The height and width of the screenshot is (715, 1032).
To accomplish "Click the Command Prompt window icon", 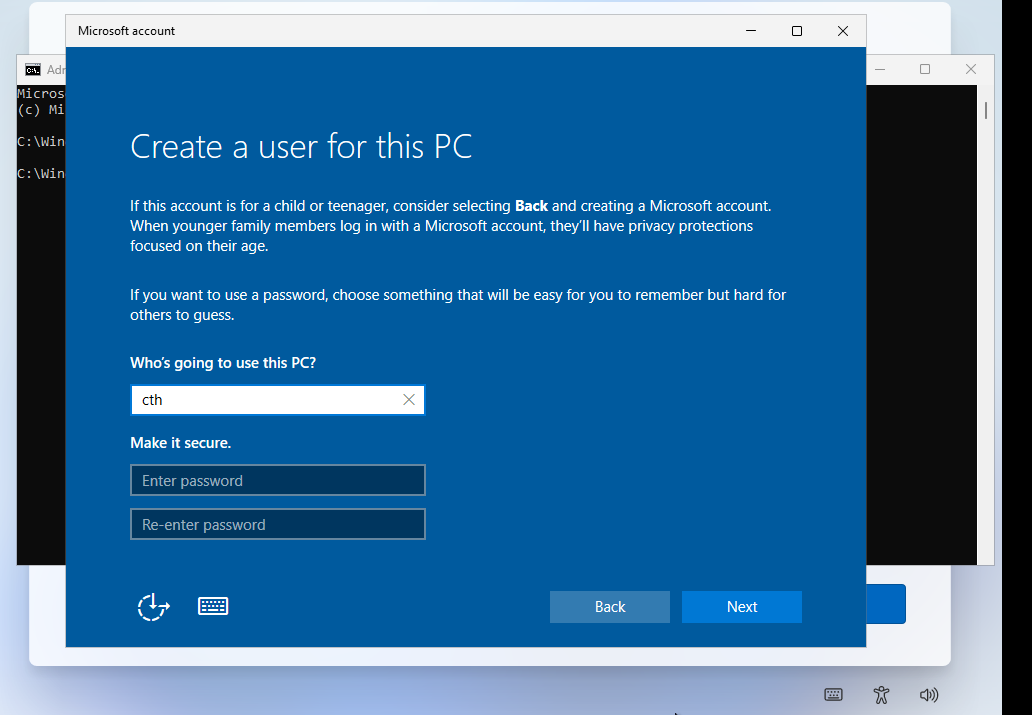I will pyautogui.click(x=33, y=70).
